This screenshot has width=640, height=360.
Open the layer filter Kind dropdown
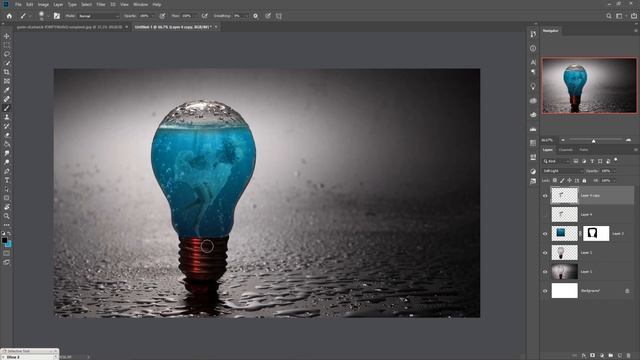click(x=556, y=161)
